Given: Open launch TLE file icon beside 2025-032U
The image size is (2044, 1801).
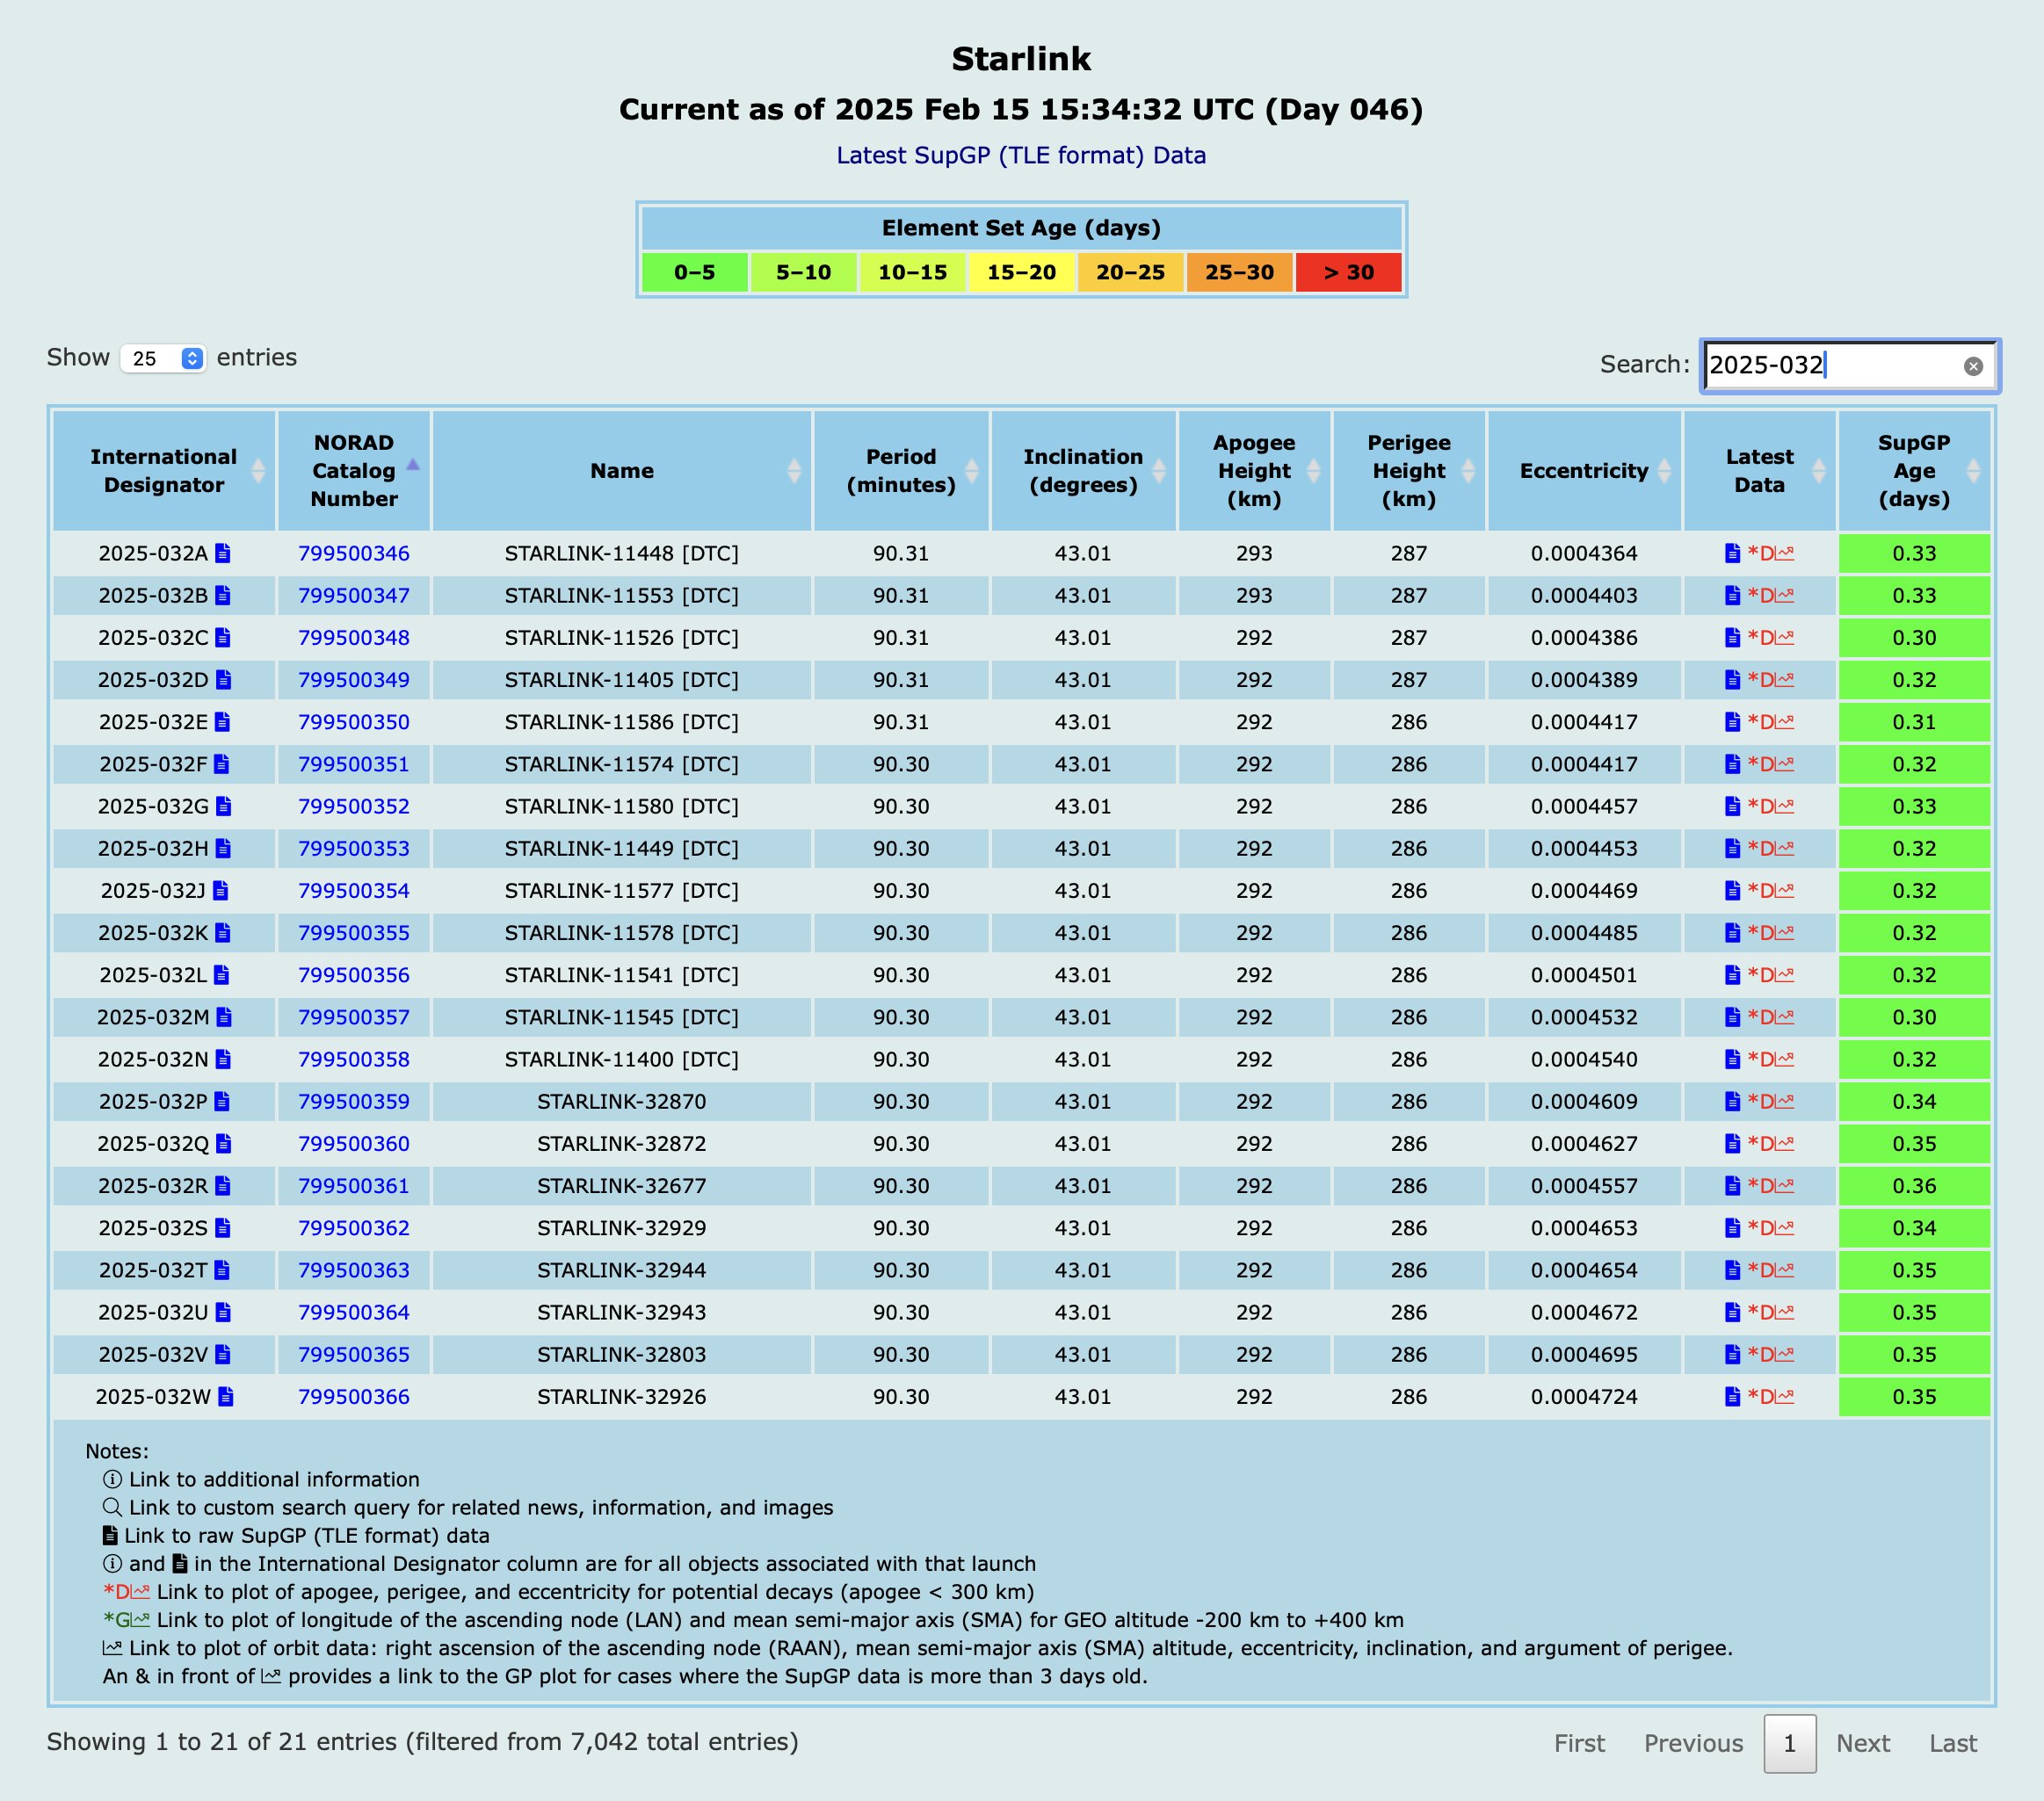Looking at the screenshot, I should pyautogui.click(x=224, y=1312).
